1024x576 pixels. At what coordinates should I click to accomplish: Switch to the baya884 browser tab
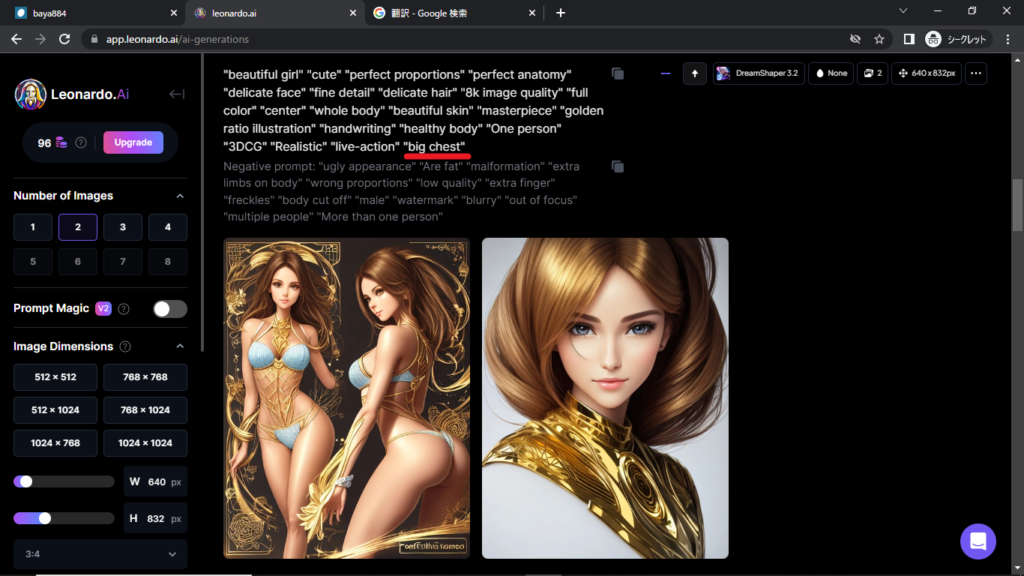click(x=90, y=13)
